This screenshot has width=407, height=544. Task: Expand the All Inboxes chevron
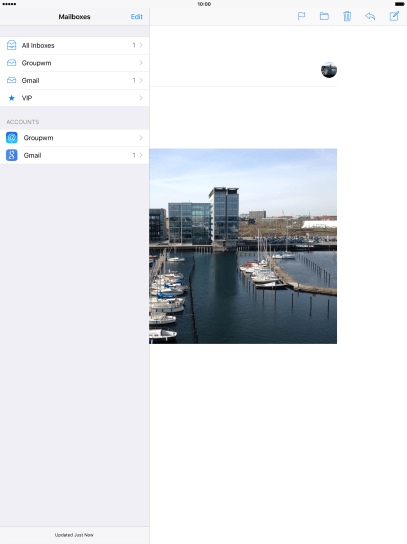pos(141,45)
